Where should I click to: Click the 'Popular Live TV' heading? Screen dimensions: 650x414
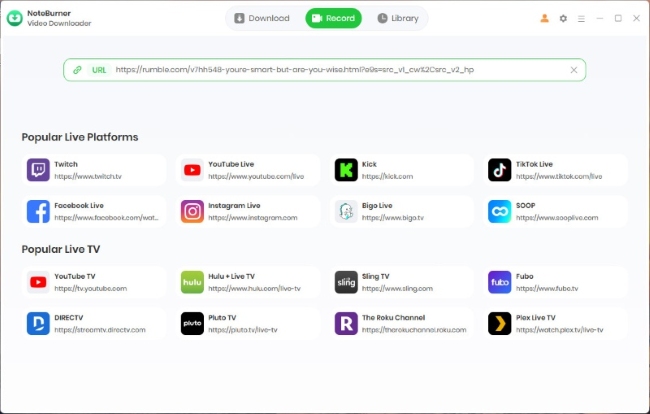61,249
